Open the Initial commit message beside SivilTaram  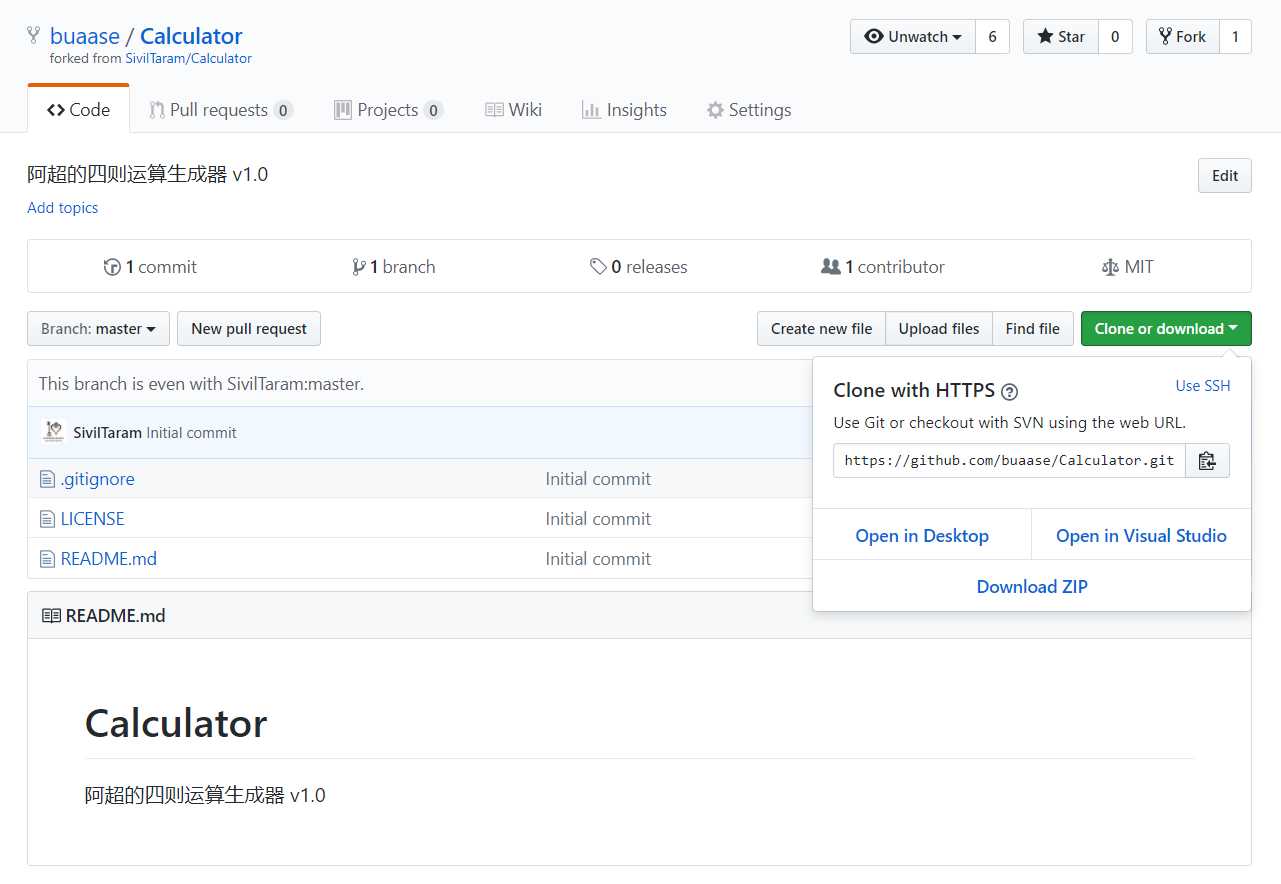point(192,433)
